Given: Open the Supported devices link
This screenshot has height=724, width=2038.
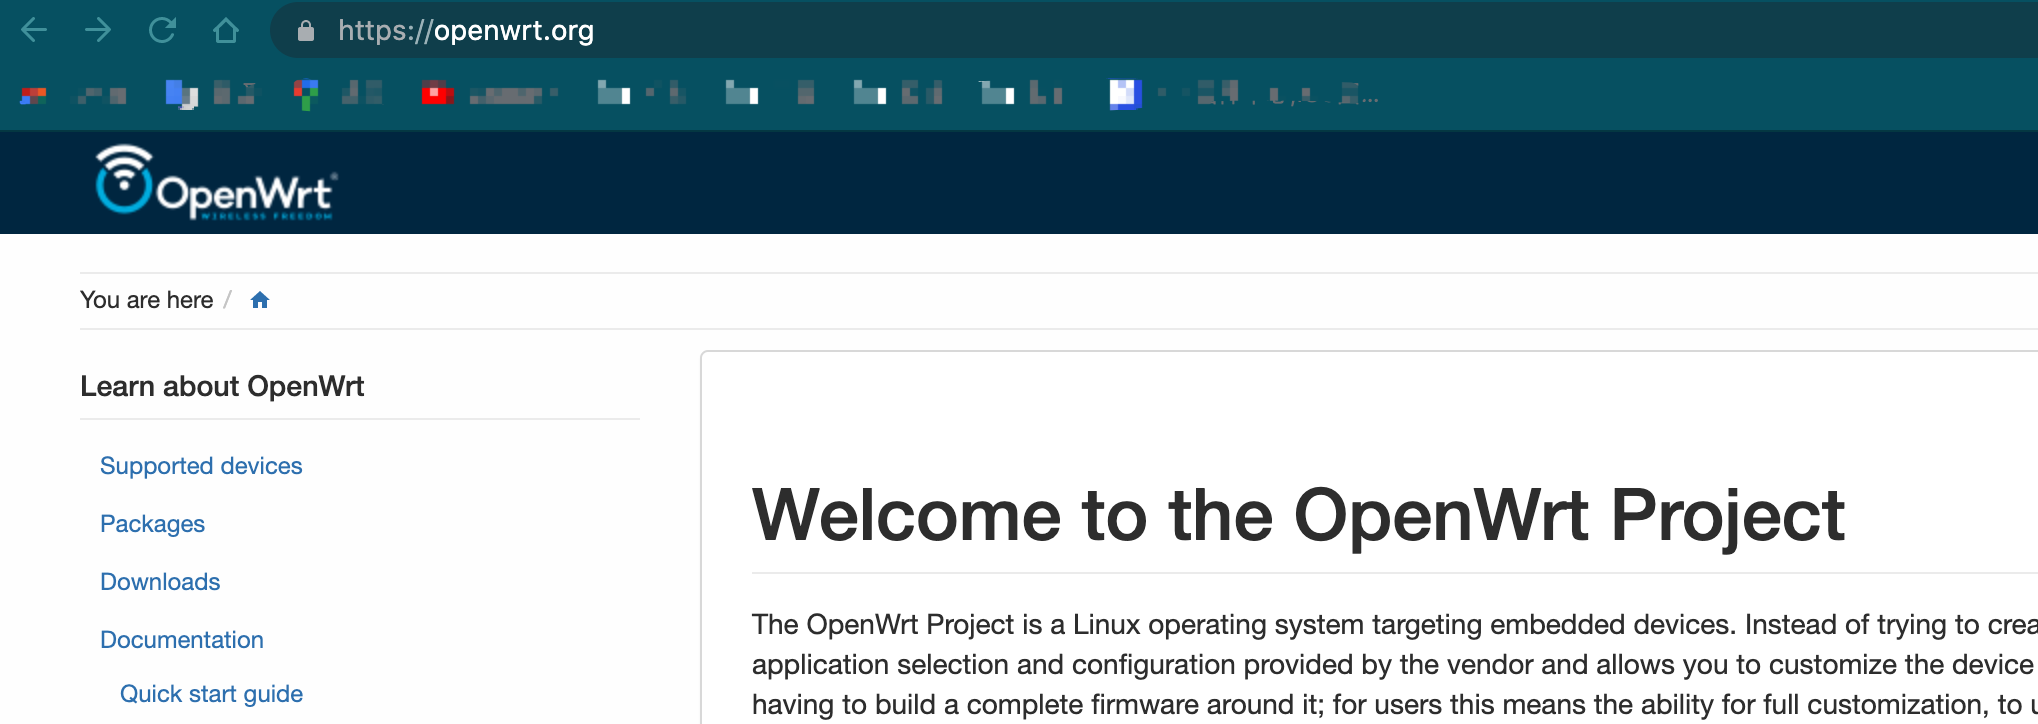Looking at the screenshot, I should pyautogui.click(x=201, y=466).
